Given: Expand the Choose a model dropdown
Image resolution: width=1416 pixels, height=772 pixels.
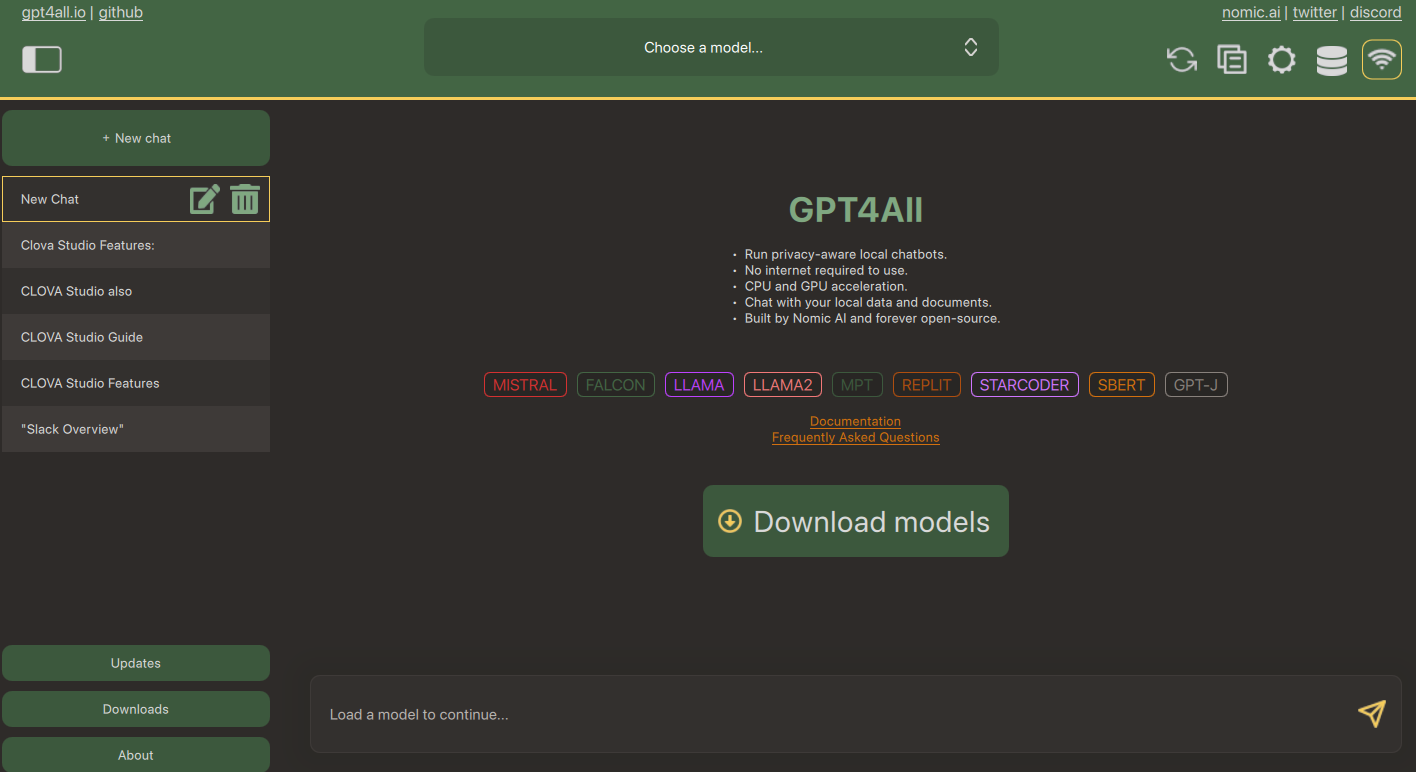Looking at the screenshot, I should tap(711, 47).
